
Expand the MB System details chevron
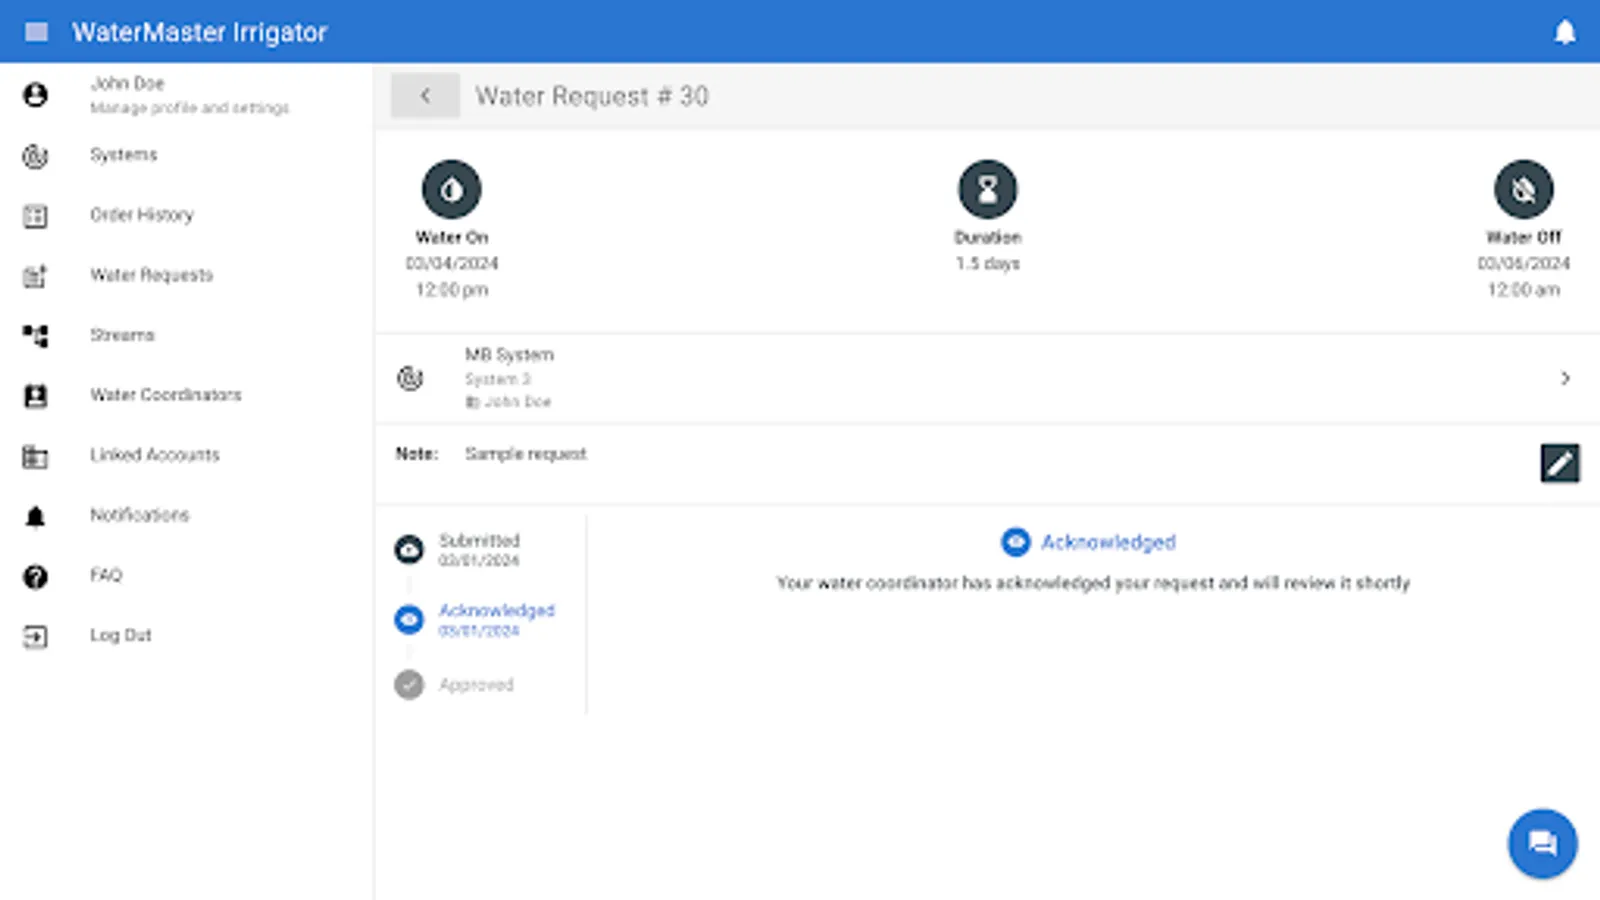coord(1565,378)
